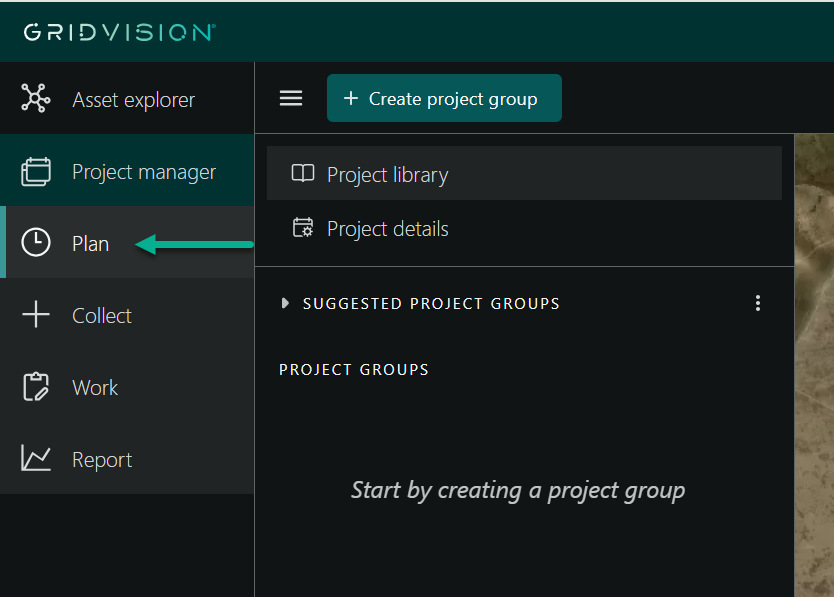The image size is (834, 597).
Task: Select the Plan label in sidebar
Action: (90, 244)
